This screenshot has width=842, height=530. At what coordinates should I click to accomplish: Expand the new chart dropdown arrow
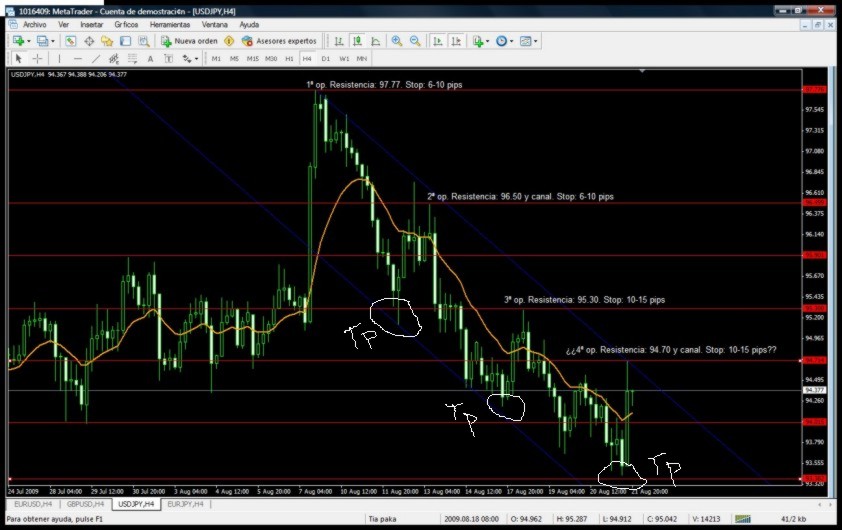pyautogui.click(x=28, y=41)
